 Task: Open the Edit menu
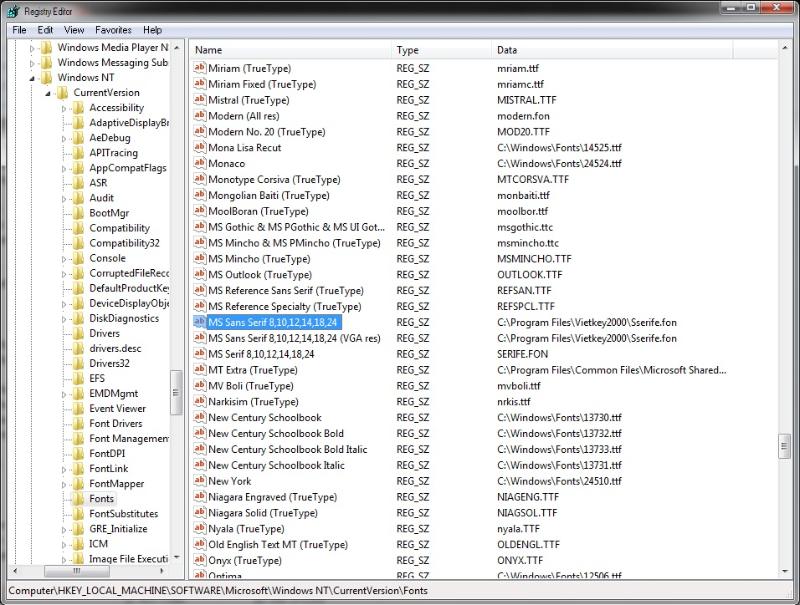45,30
